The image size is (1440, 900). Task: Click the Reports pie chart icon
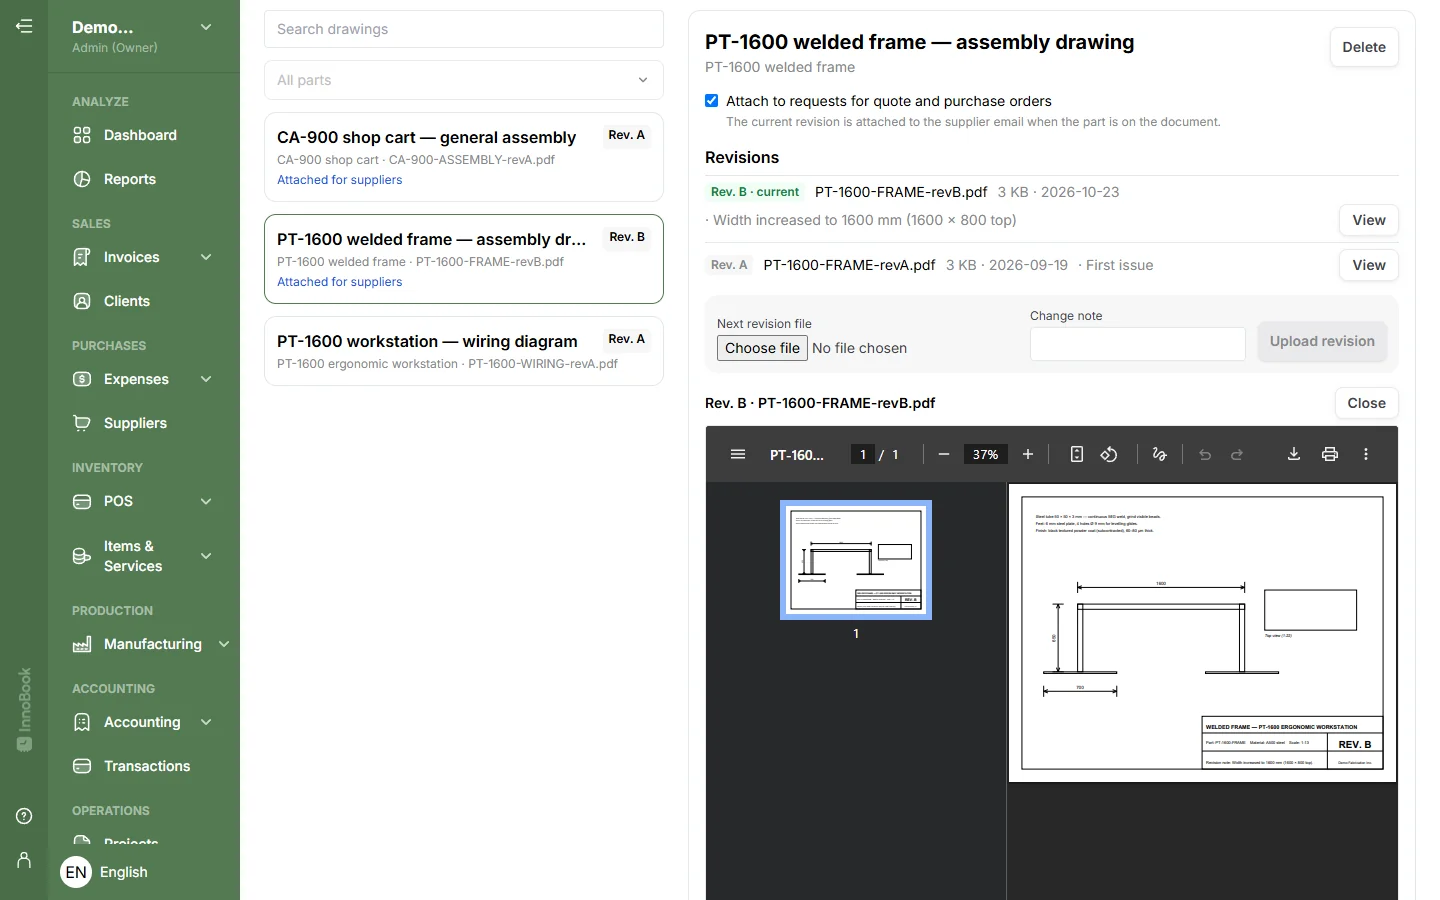tap(82, 179)
